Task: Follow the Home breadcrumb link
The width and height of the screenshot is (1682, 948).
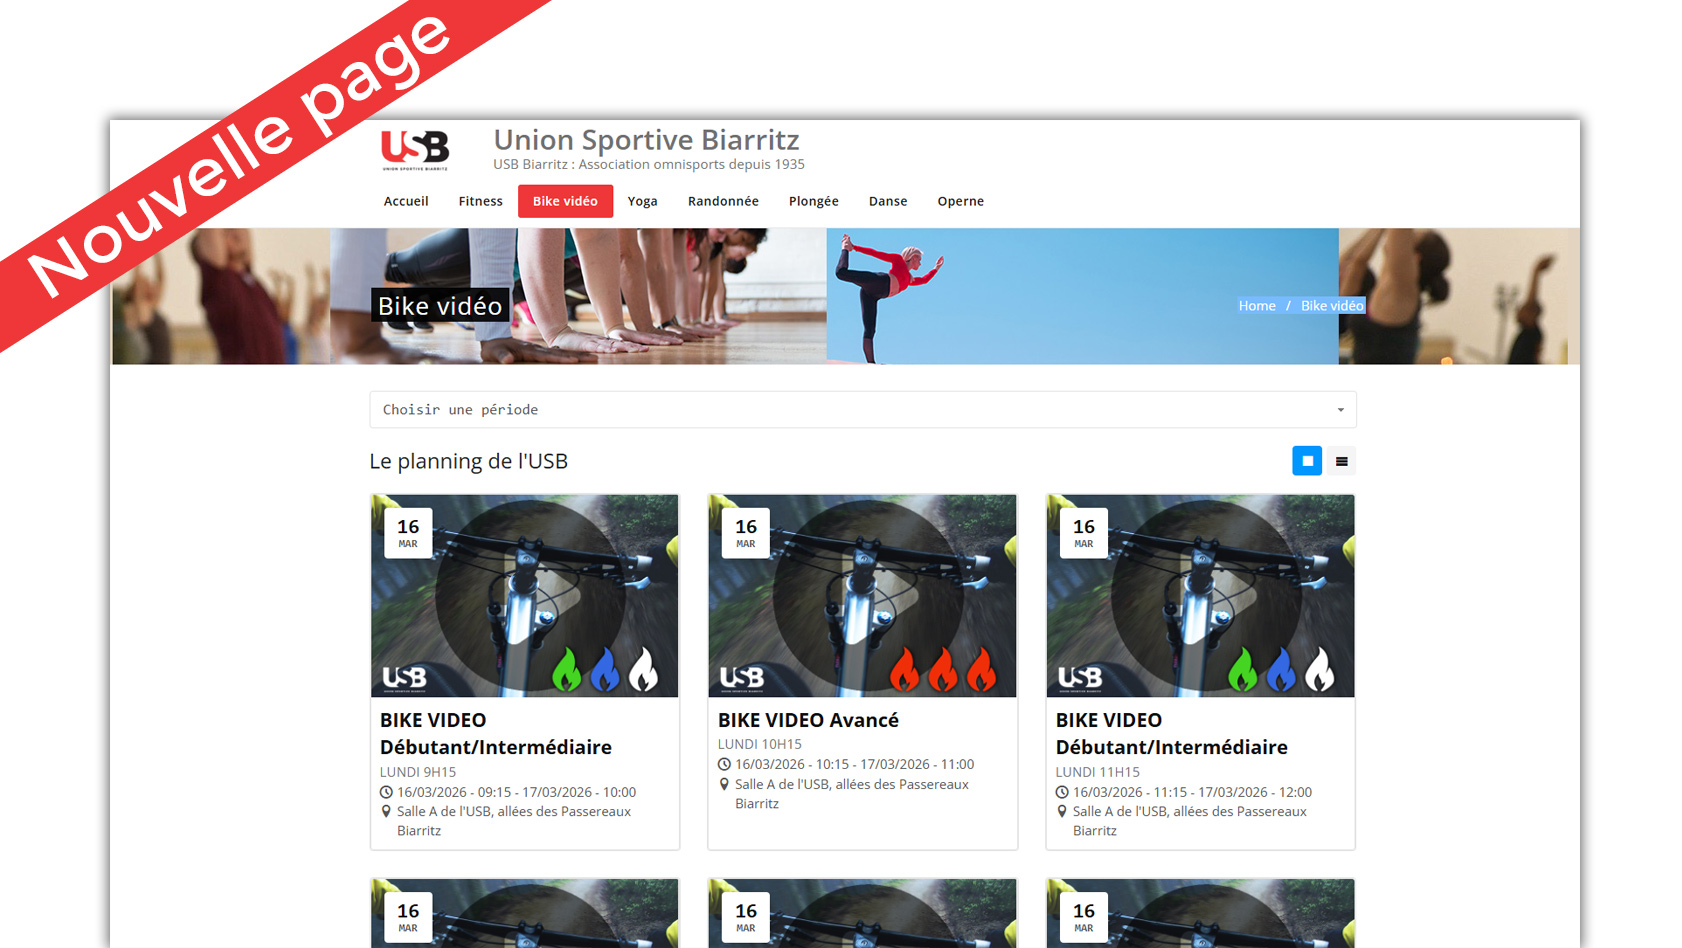Action: pos(1256,306)
